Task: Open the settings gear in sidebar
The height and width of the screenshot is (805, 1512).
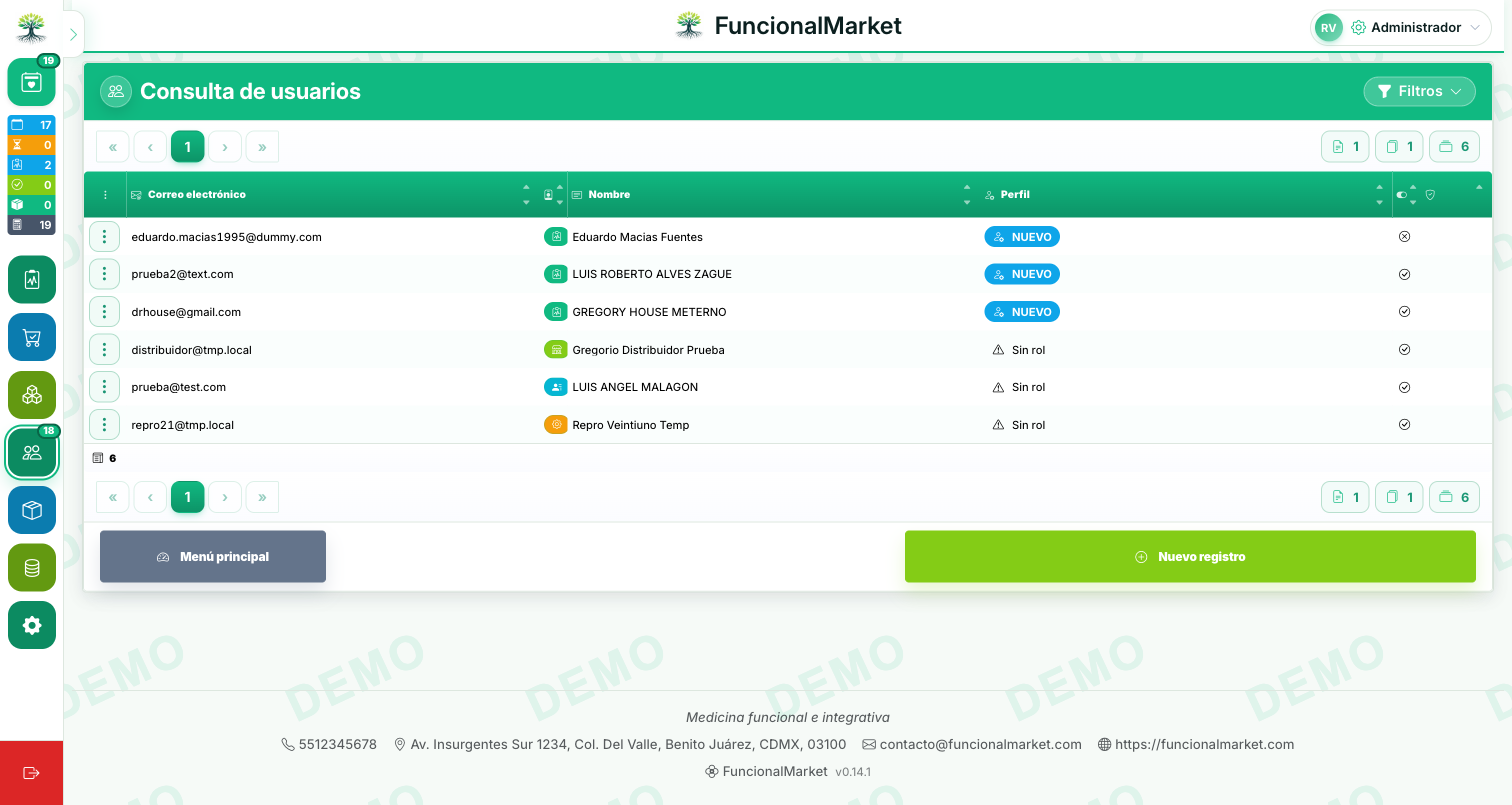Action: 31,625
